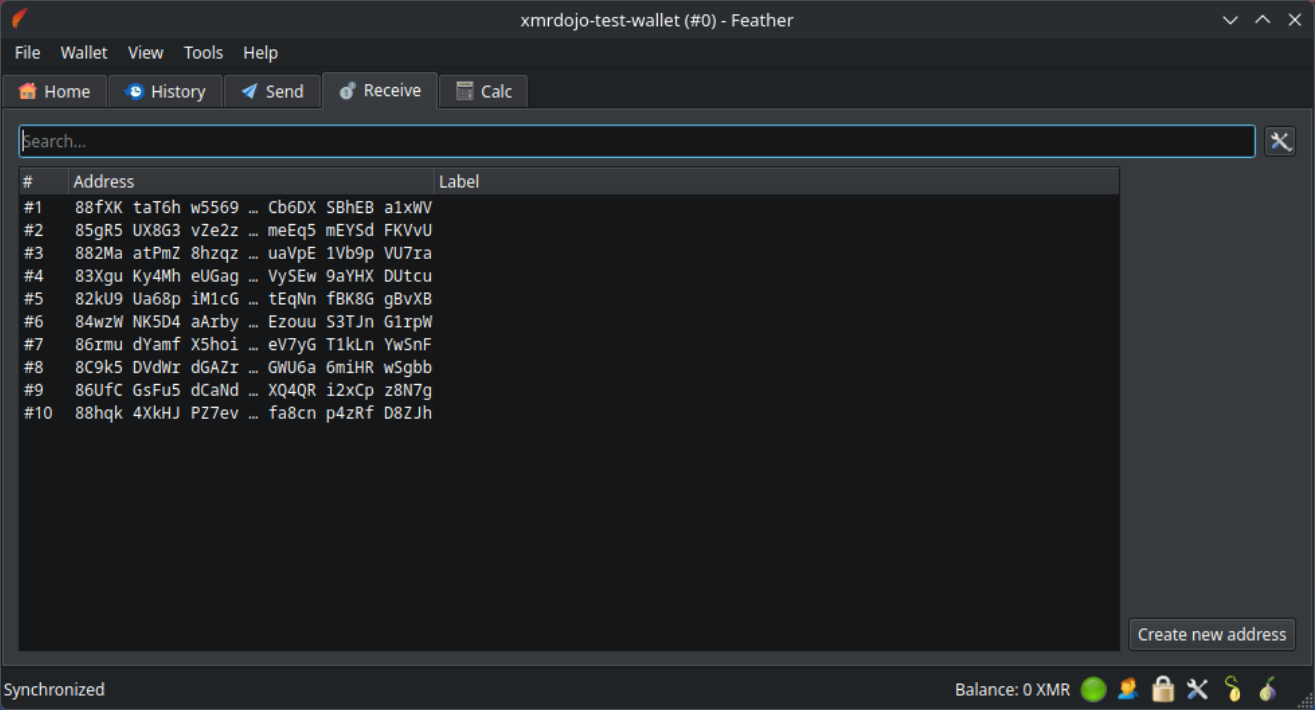The height and width of the screenshot is (710, 1315).
Task: Select address #8 starting 8C9k5
Action: tap(569, 368)
